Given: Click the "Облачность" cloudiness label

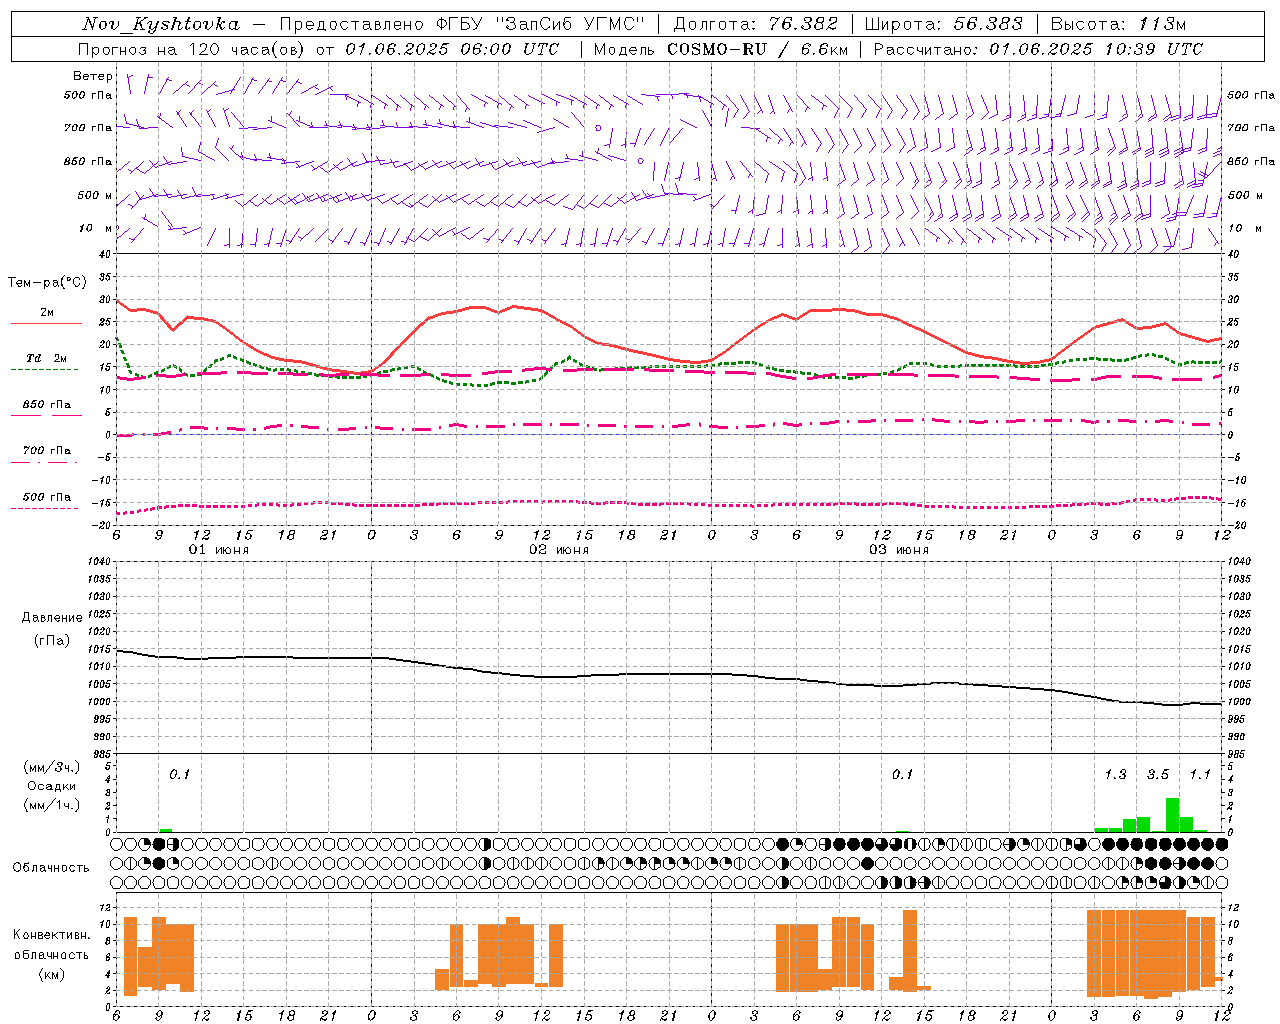Looking at the screenshot, I should 51,868.
